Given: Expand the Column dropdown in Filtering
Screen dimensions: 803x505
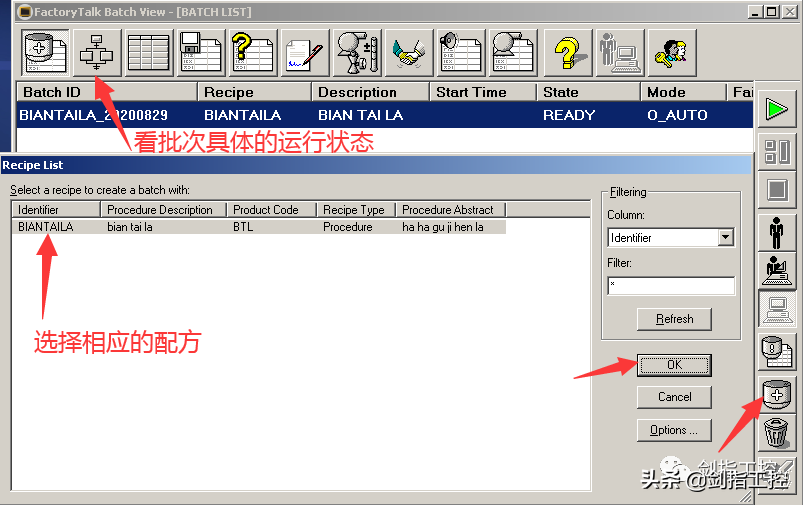Looking at the screenshot, I should pyautogui.click(x=725, y=237).
